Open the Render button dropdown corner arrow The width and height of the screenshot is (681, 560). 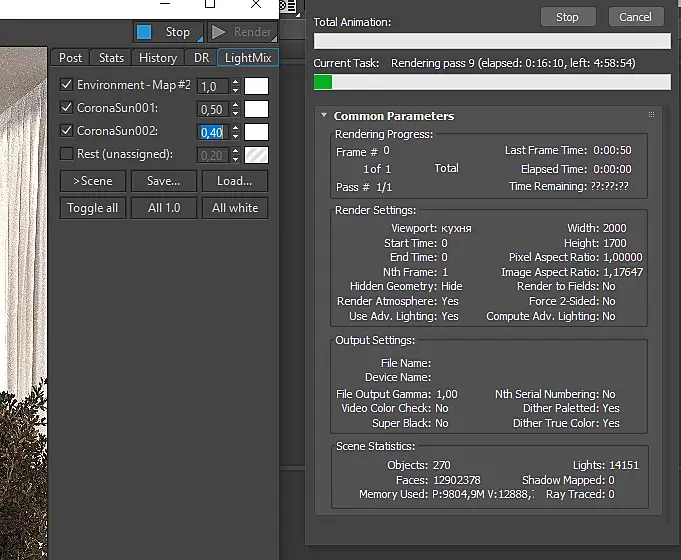point(274,39)
